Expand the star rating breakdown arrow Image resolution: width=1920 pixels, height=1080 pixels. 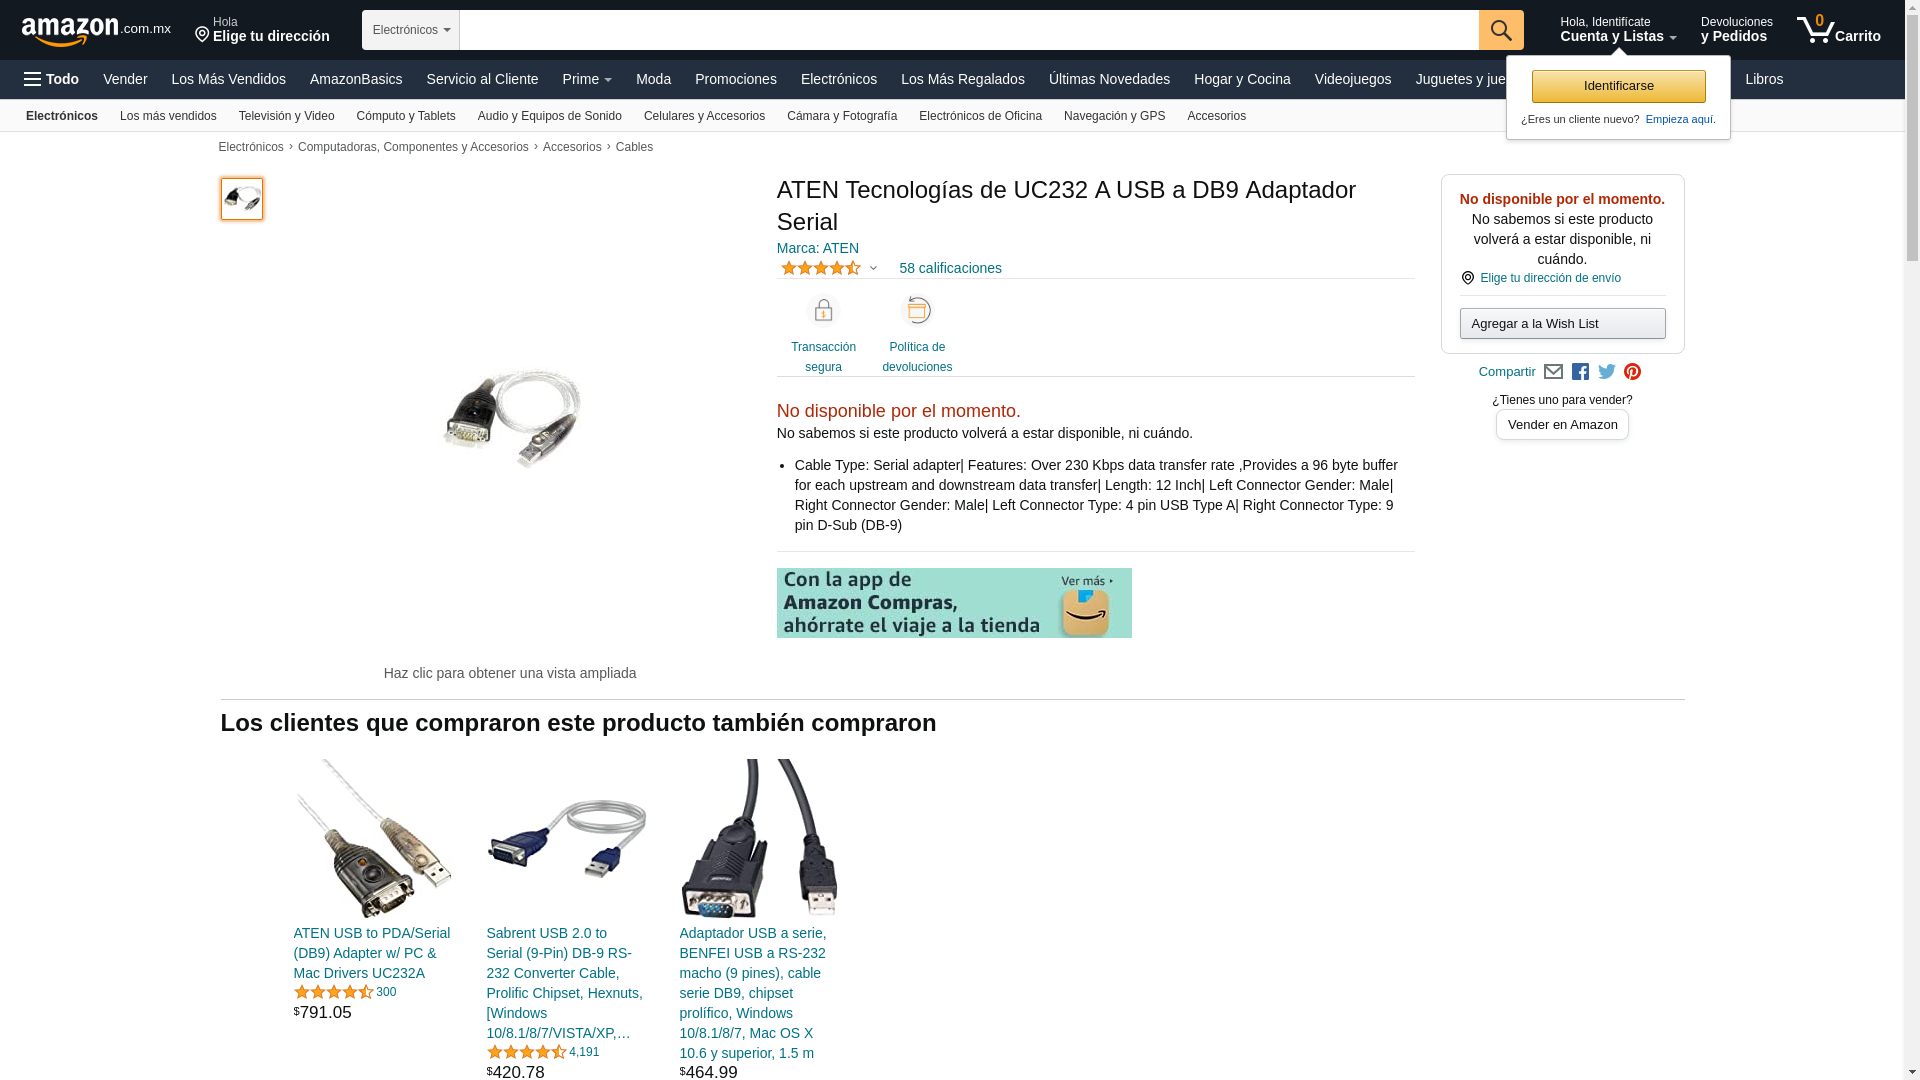coord(873,268)
